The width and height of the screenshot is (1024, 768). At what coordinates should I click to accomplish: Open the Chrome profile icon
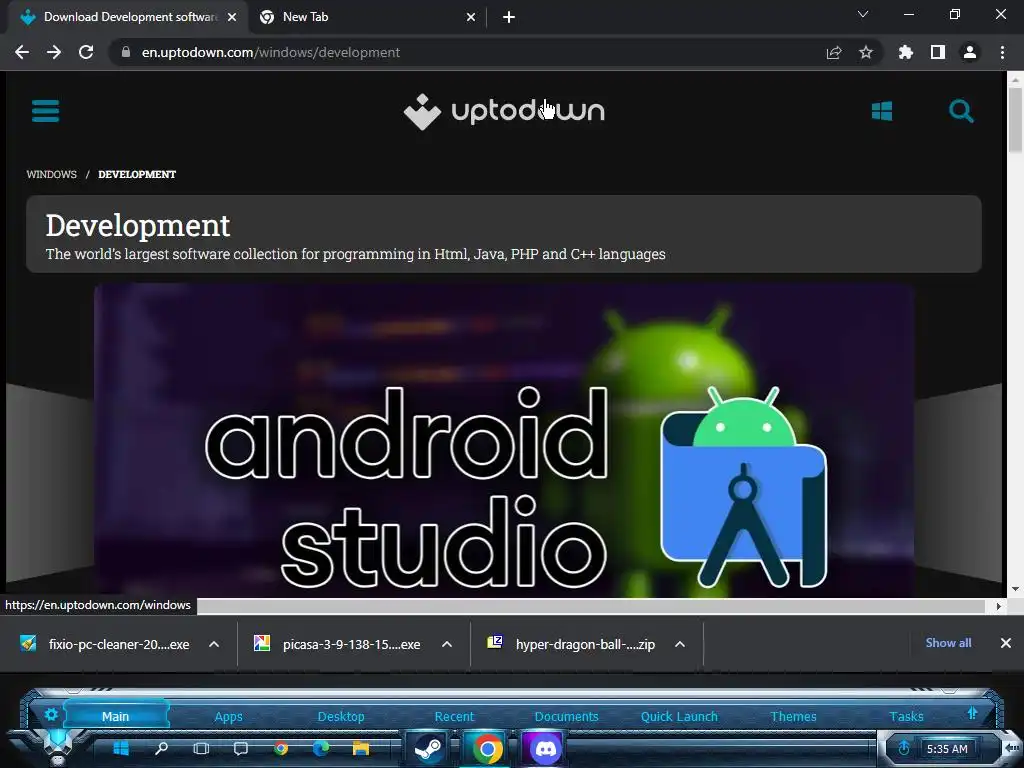click(970, 52)
